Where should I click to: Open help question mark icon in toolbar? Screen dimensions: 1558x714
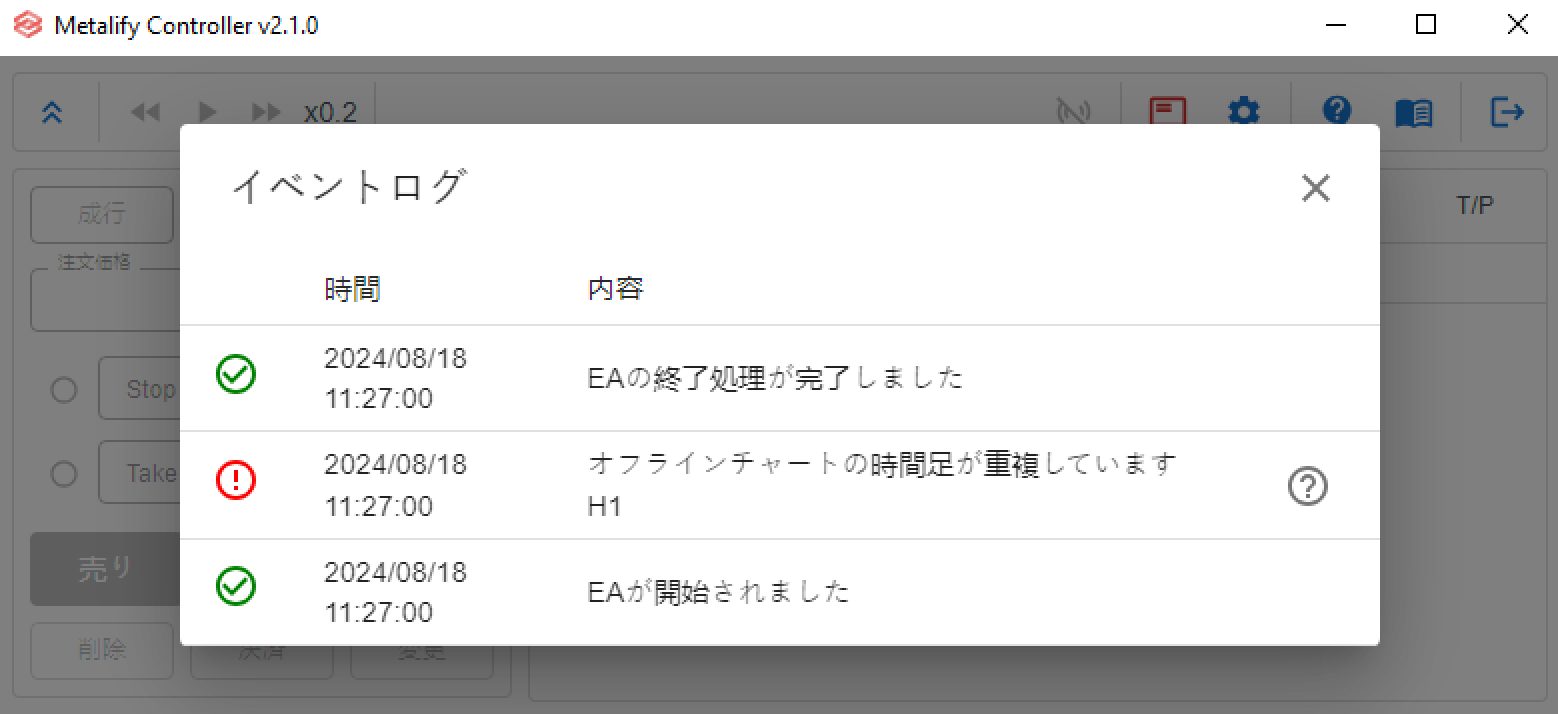1337,110
